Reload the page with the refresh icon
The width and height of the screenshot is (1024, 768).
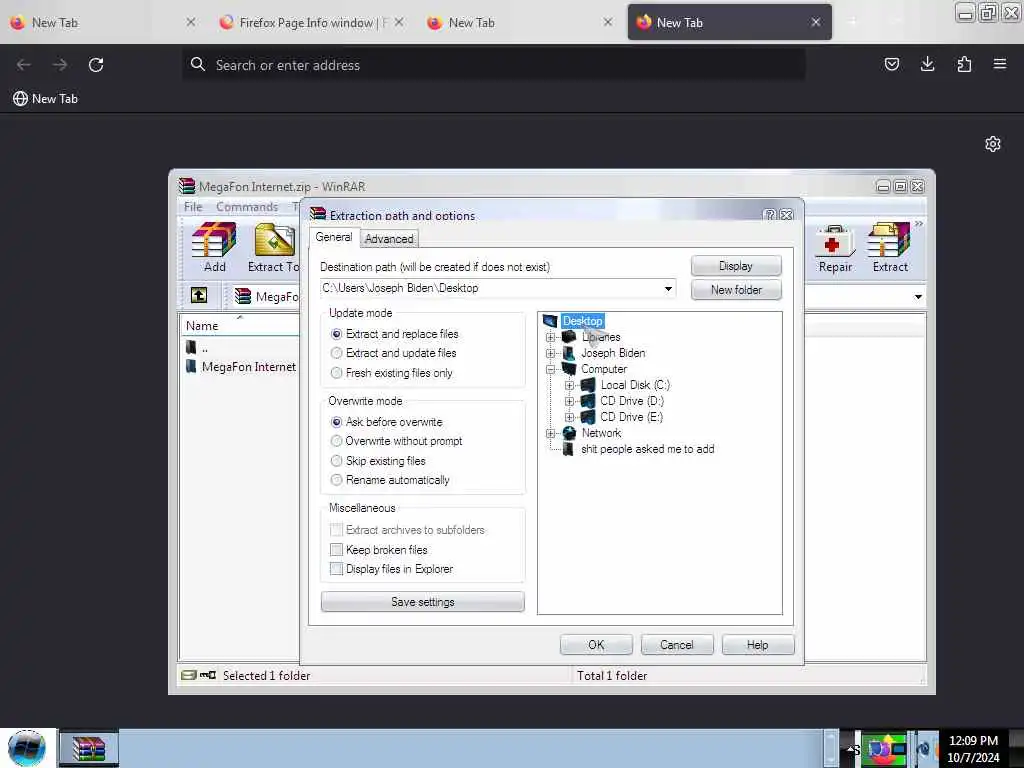pos(96,65)
